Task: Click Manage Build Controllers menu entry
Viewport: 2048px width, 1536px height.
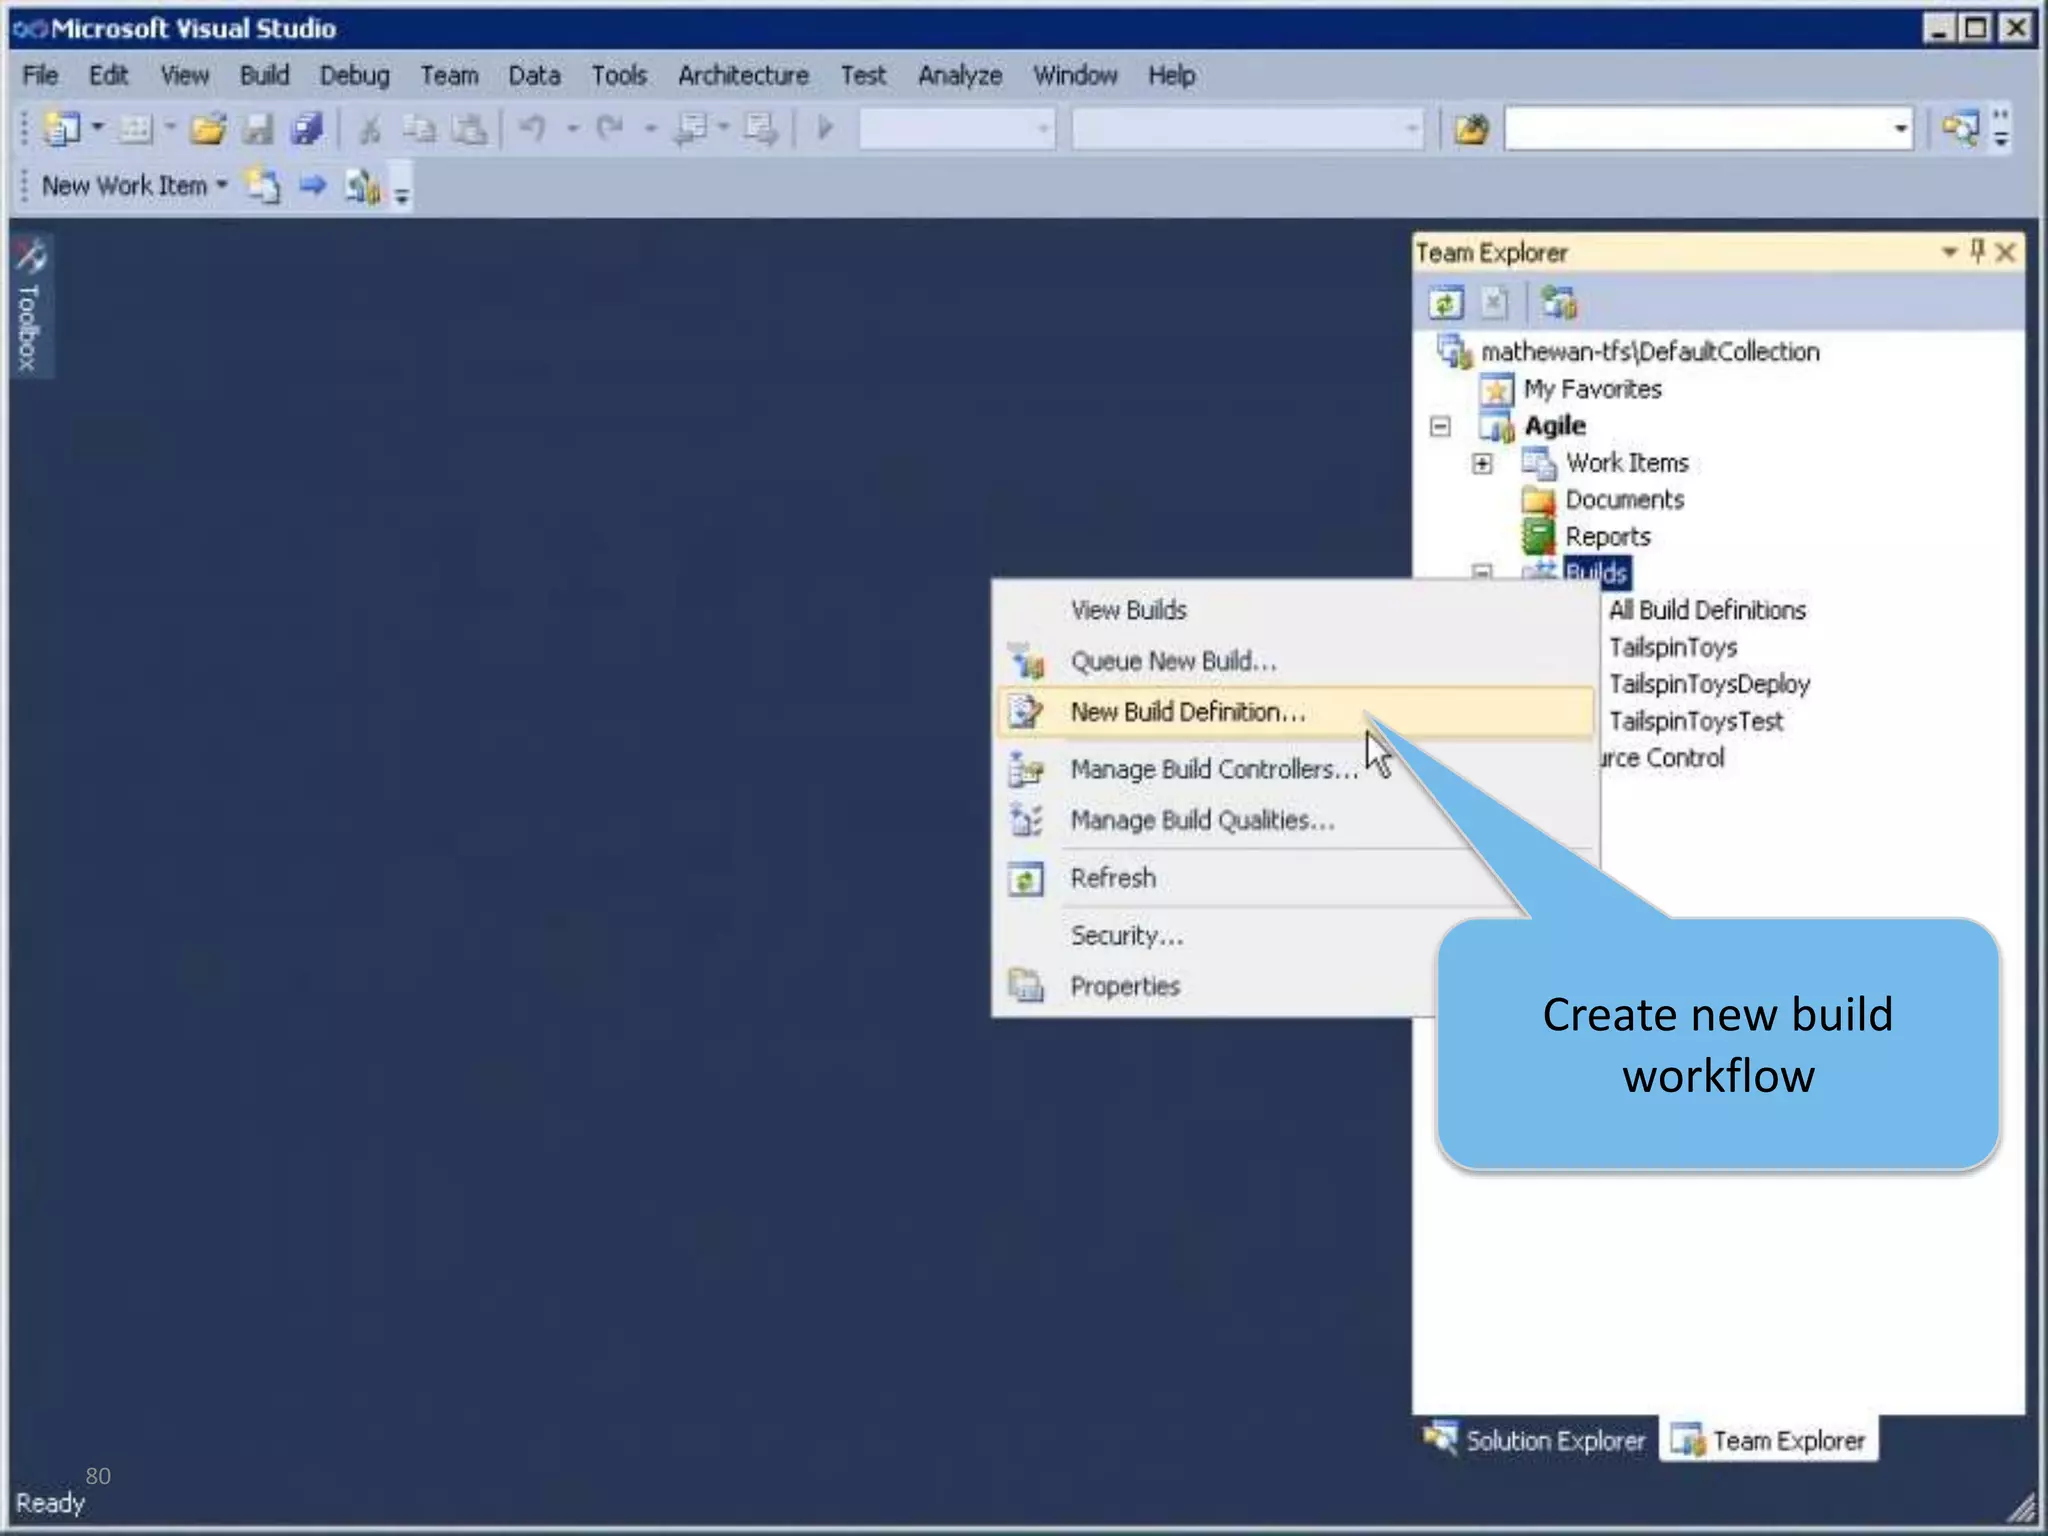Action: tap(1213, 769)
